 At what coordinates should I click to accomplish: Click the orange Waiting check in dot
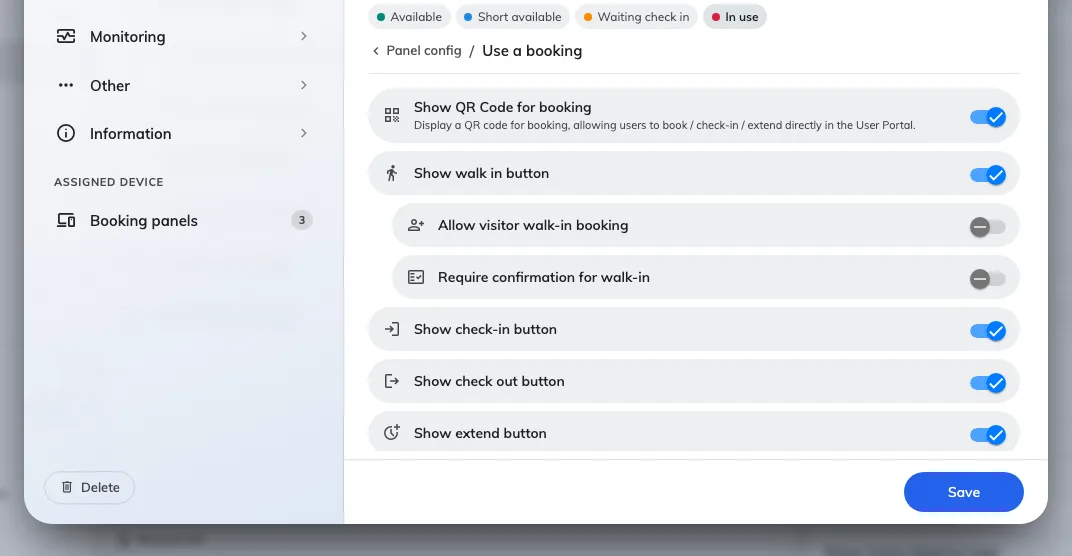588,17
